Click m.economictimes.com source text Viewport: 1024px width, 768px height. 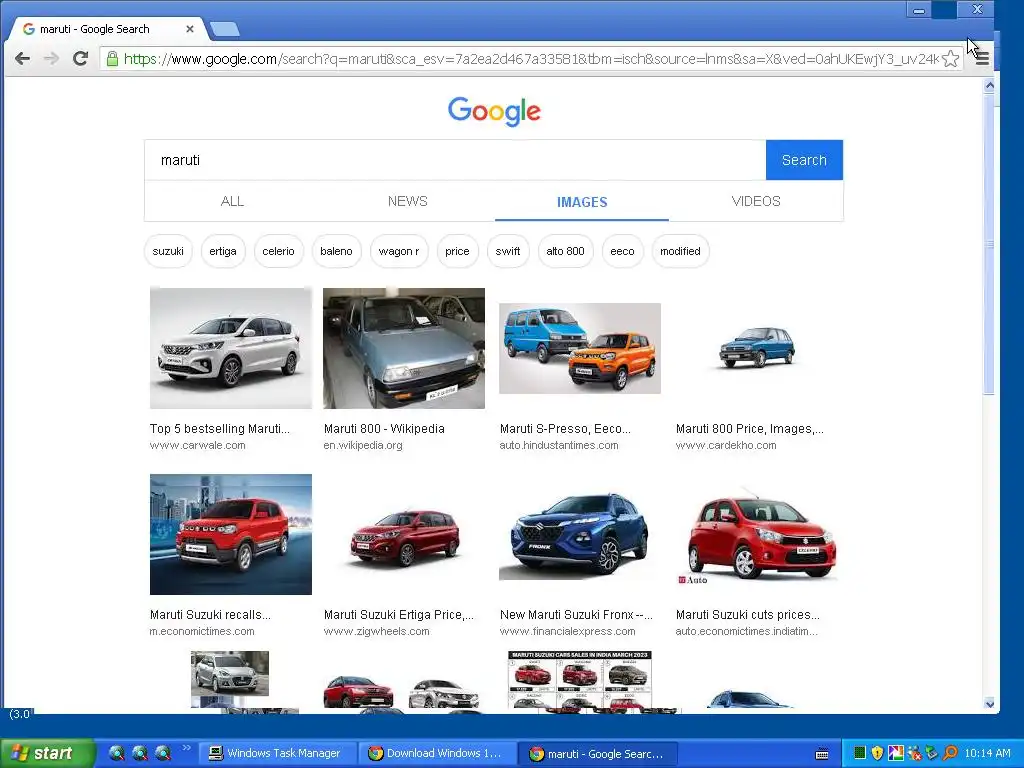pos(202,632)
